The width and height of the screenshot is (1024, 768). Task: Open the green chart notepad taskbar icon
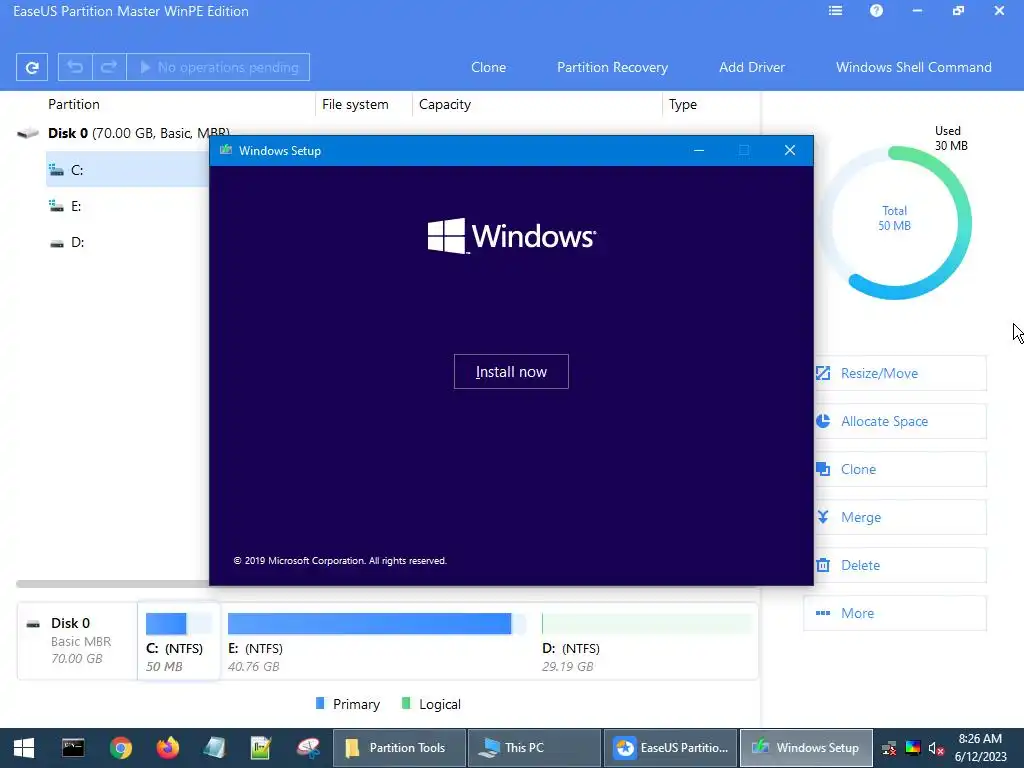point(261,748)
